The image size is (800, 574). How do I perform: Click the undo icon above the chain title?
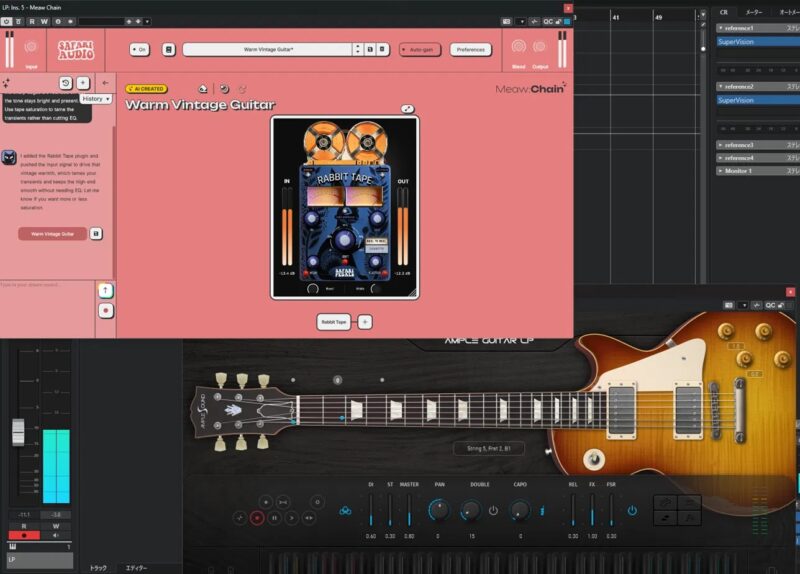tap(224, 89)
